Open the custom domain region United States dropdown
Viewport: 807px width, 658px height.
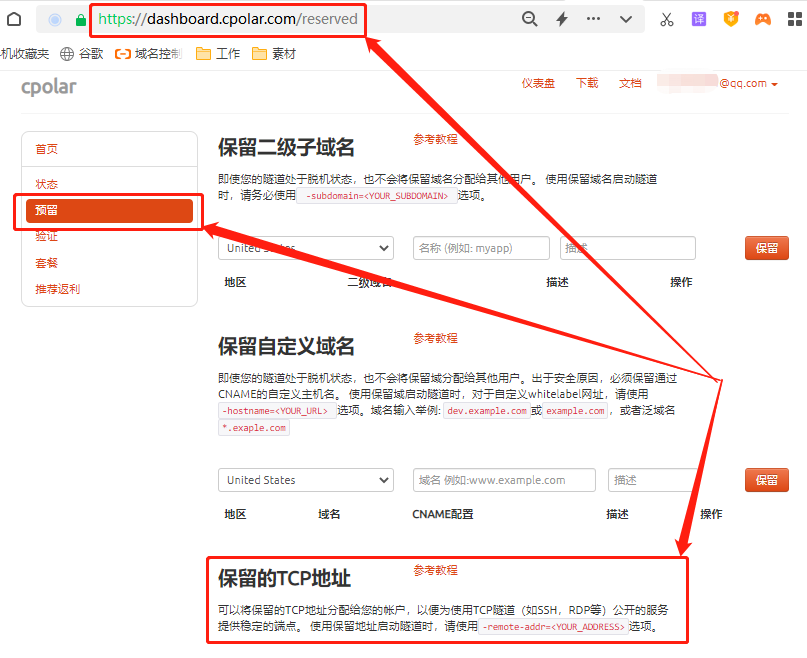coord(305,480)
